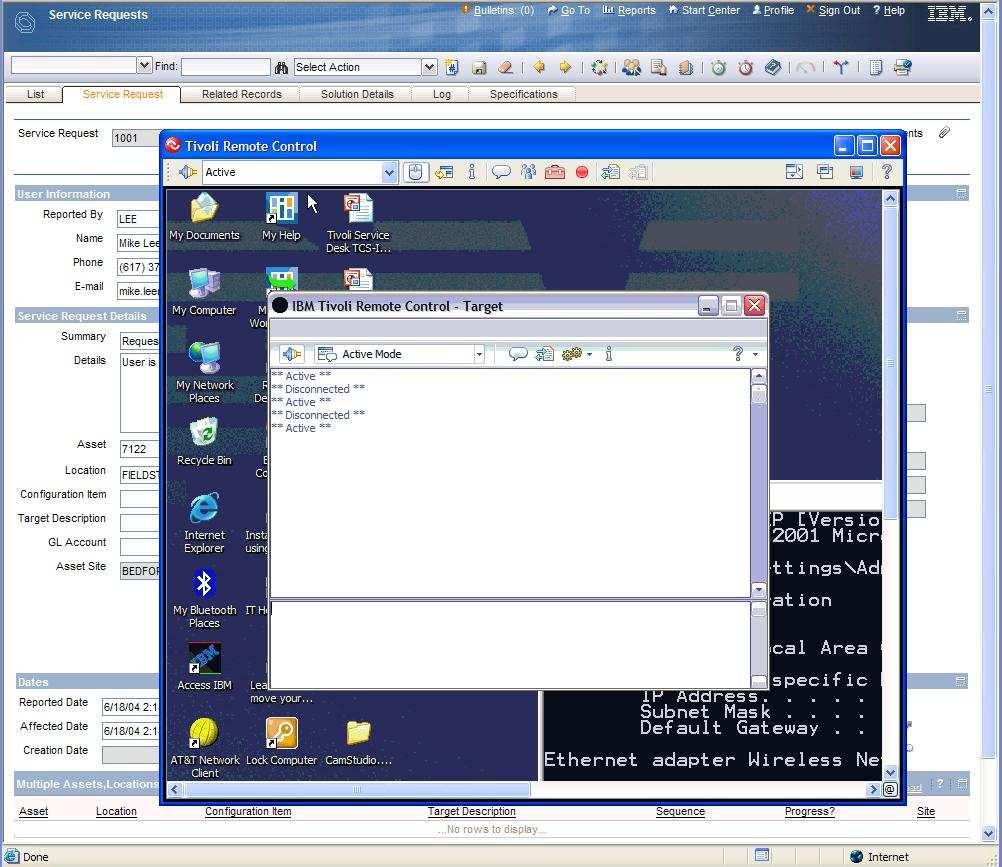Click the Service Request number field
This screenshot has height=867, width=1002.
pos(137,137)
